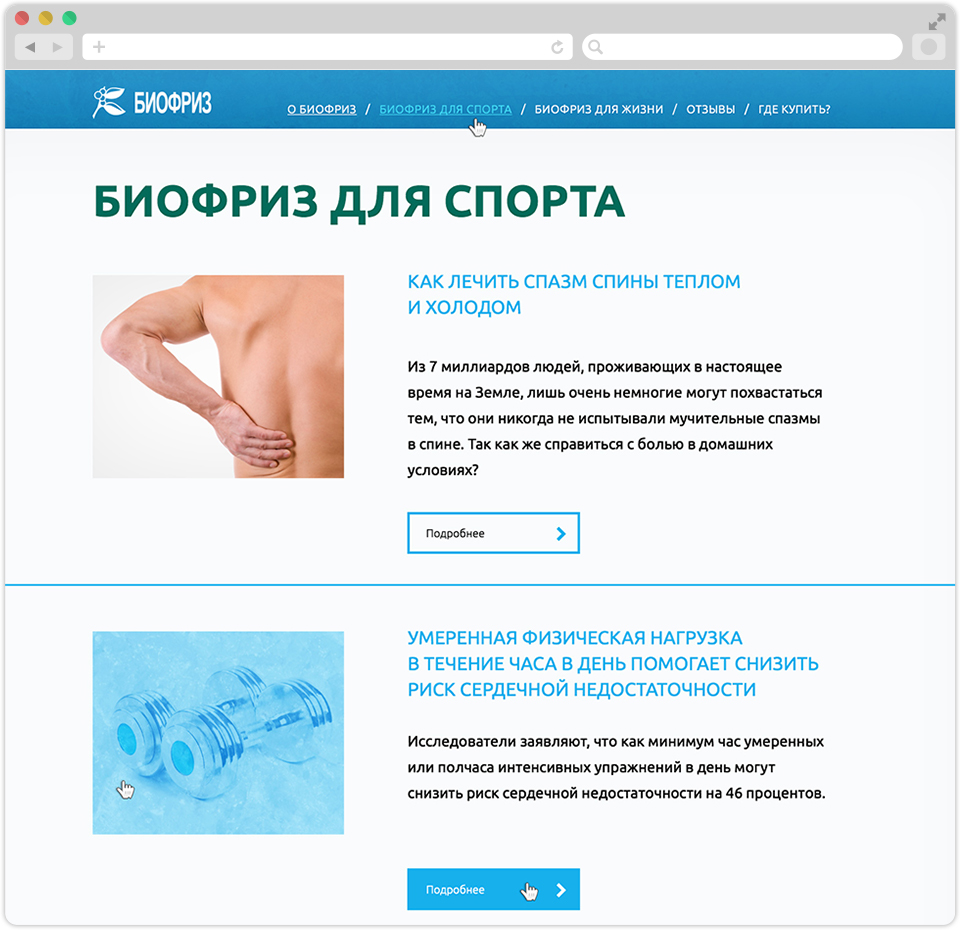Select БИОФРИЗ ДЛЯ СПОРТА in navigation

(445, 109)
